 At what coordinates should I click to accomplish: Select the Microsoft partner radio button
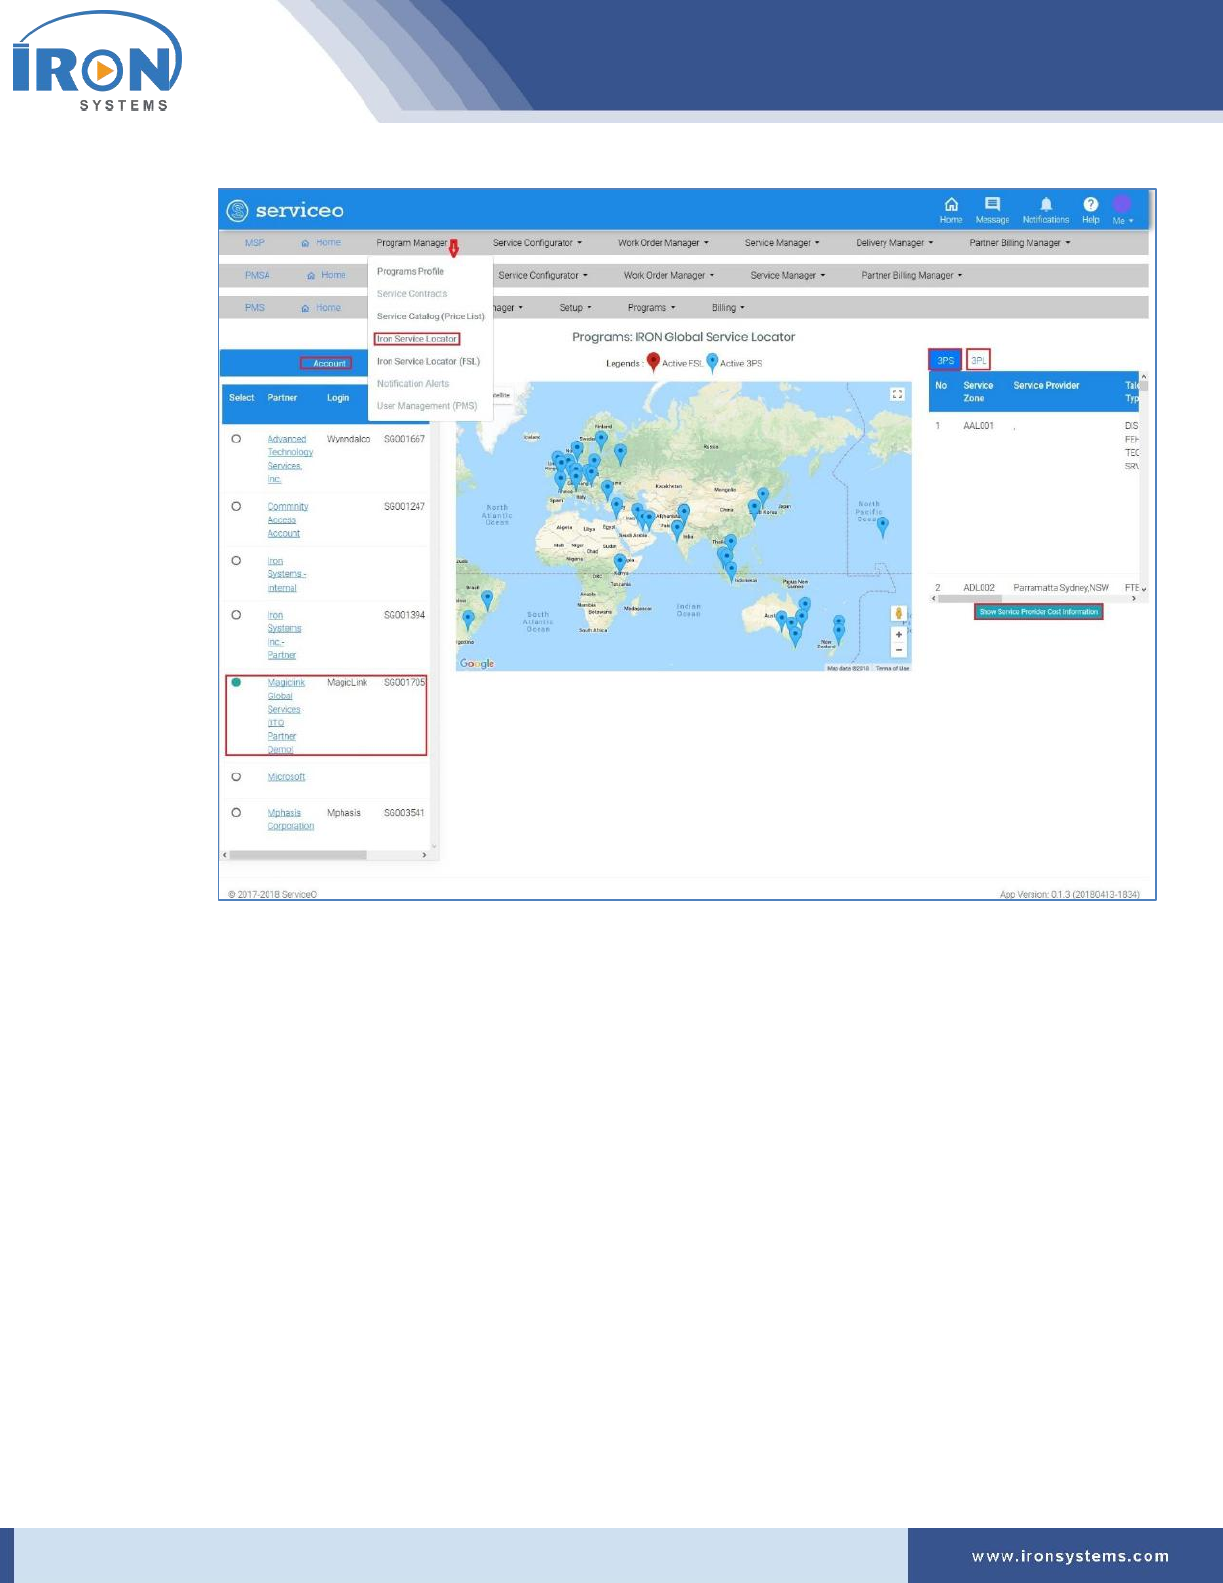pyautogui.click(x=236, y=777)
